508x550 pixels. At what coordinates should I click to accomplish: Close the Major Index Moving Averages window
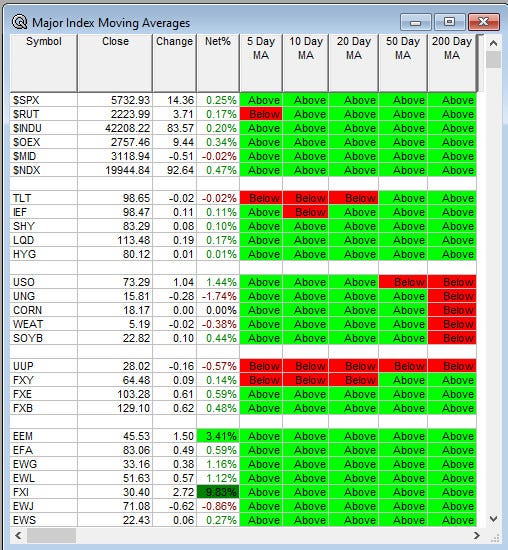[483, 22]
